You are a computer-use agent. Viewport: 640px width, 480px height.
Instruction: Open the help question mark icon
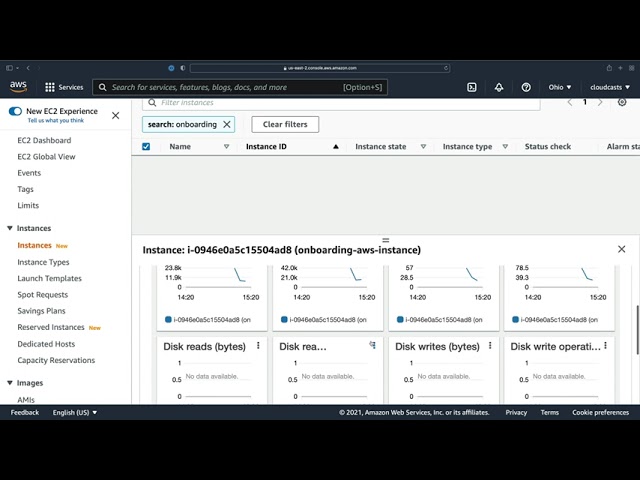(x=526, y=87)
